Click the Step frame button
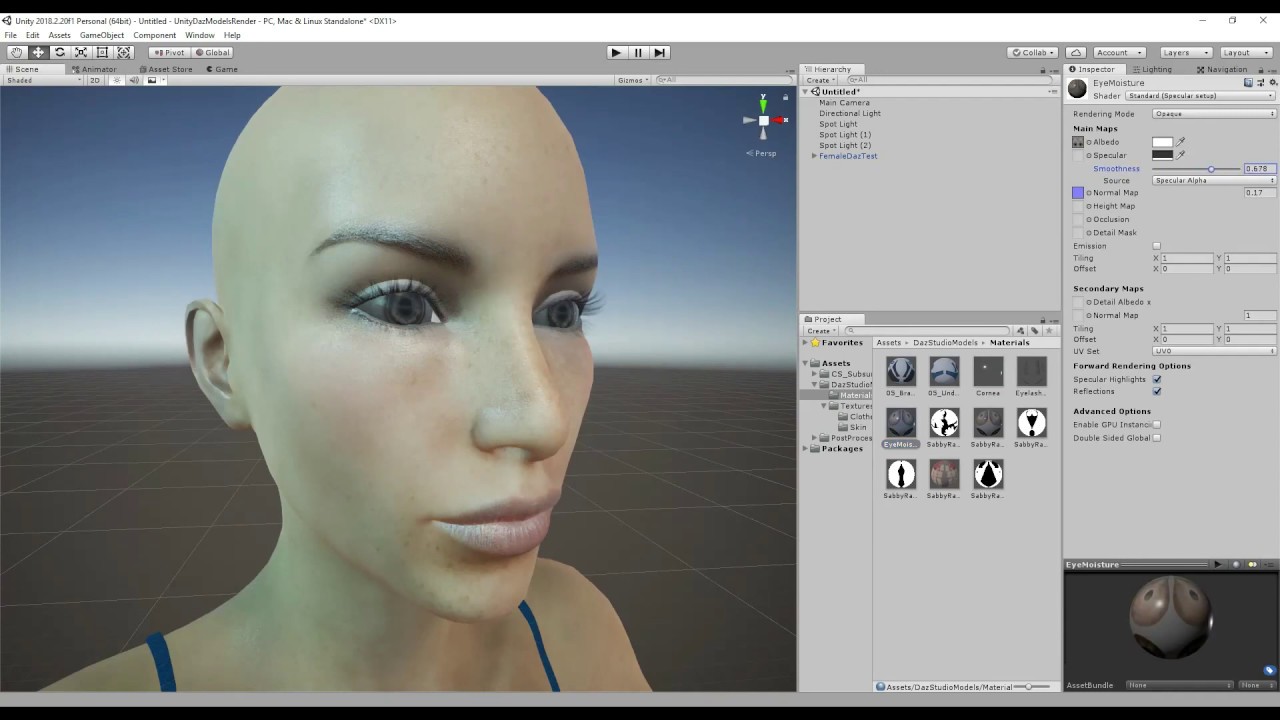Image resolution: width=1280 pixels, height=720 pixels. pos(659,52)
